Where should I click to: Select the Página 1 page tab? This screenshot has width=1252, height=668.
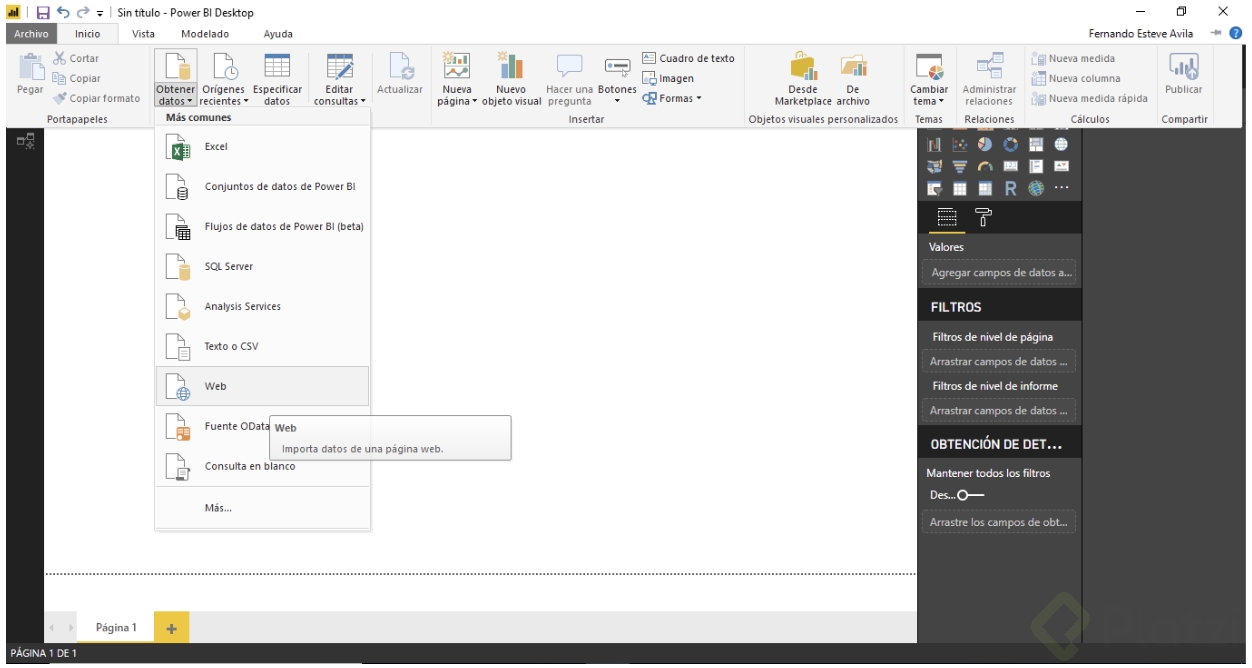pos(116,627)
